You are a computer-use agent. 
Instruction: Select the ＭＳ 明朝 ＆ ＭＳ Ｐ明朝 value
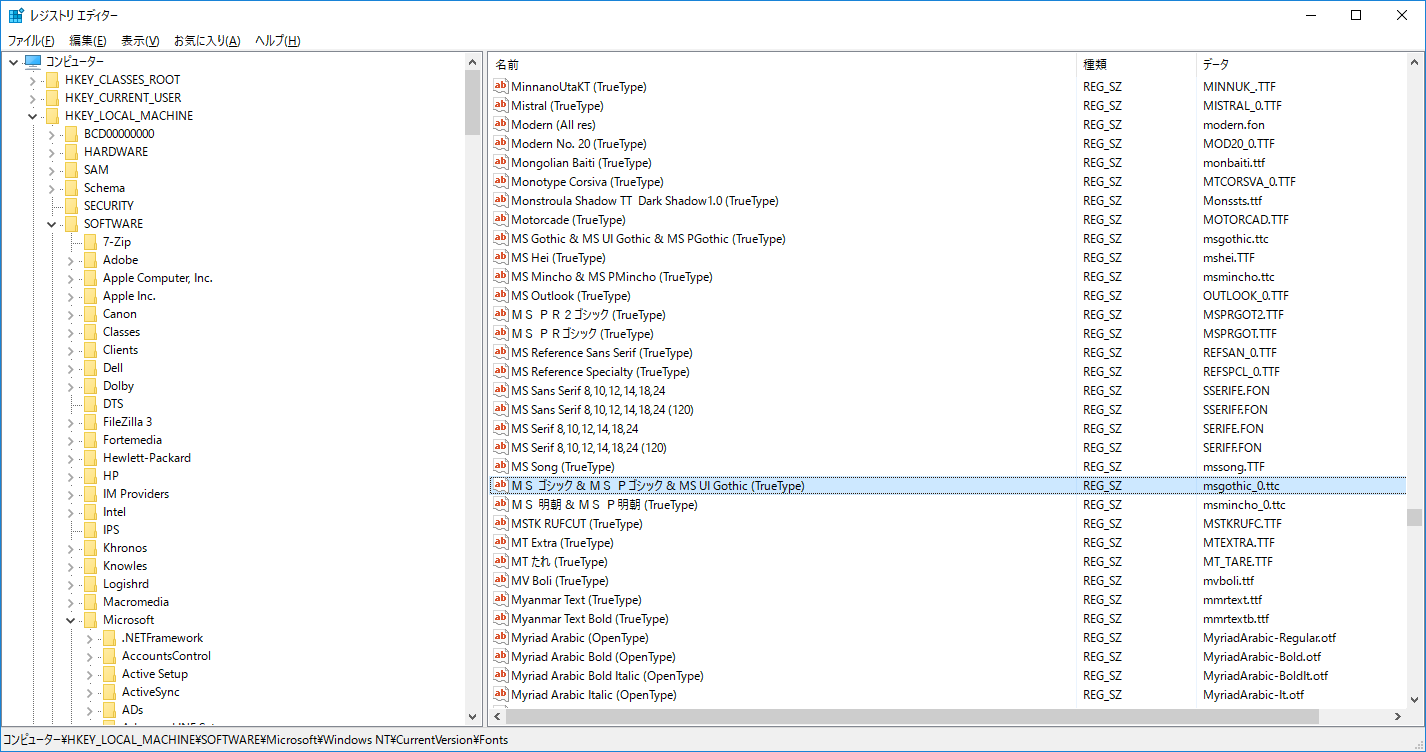pyautogui.click(x=604, y=504)
